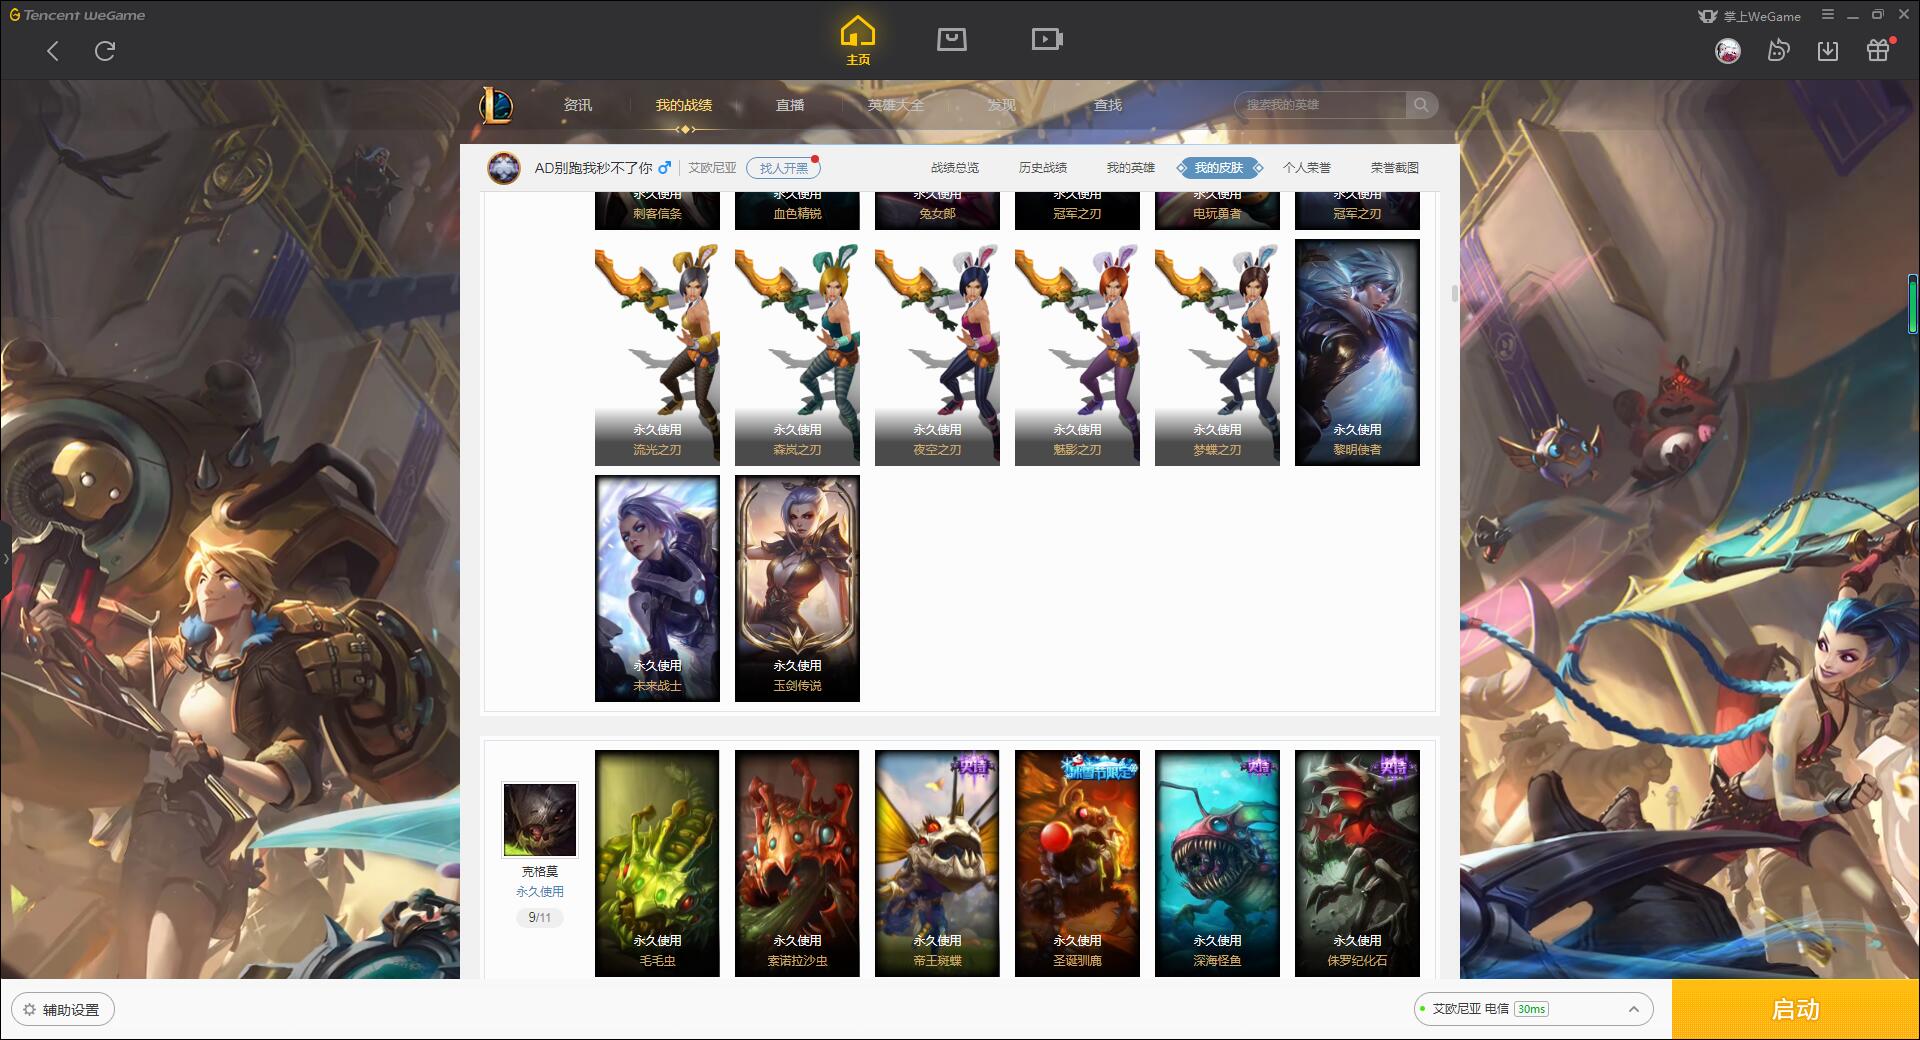Refresh the page with the reload icon
The image size is (1920, 1040).
point(105,51)
